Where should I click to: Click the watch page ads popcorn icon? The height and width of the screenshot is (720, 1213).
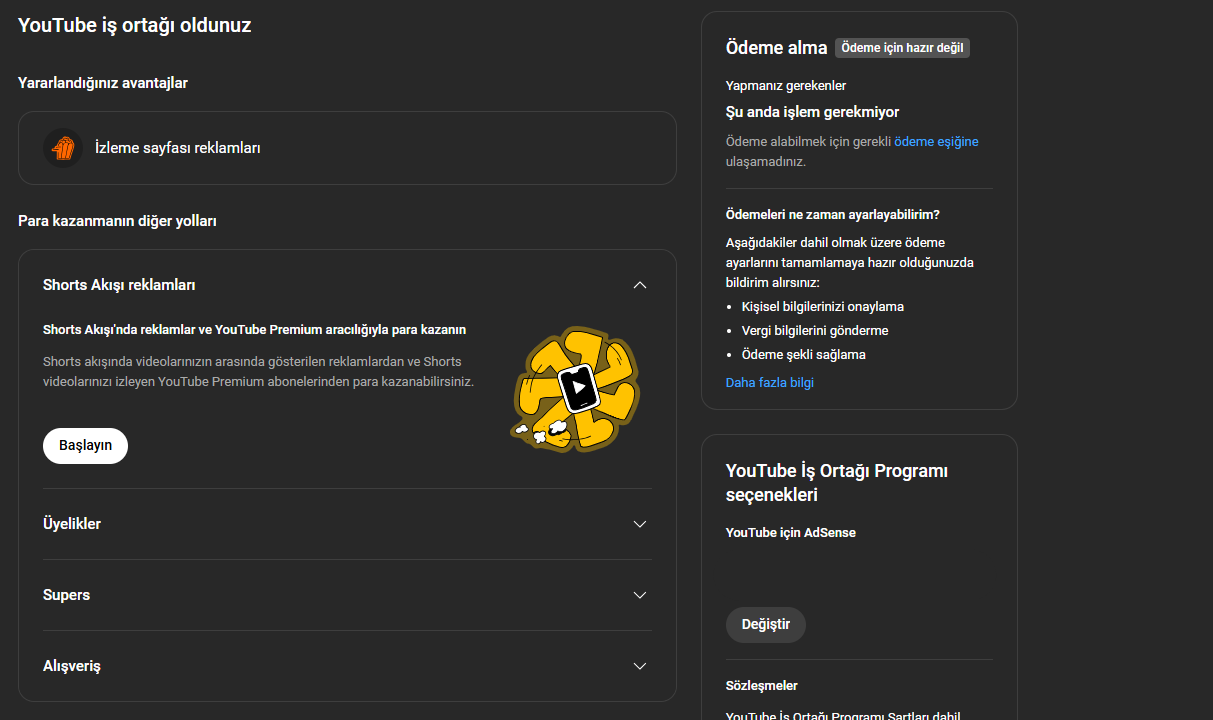coord(62,148)
